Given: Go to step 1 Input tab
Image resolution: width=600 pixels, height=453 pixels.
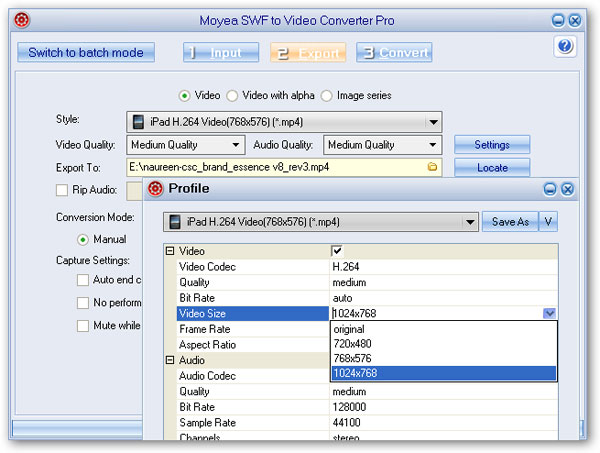Looking at the screenshot, I should [x=221, y=52].
